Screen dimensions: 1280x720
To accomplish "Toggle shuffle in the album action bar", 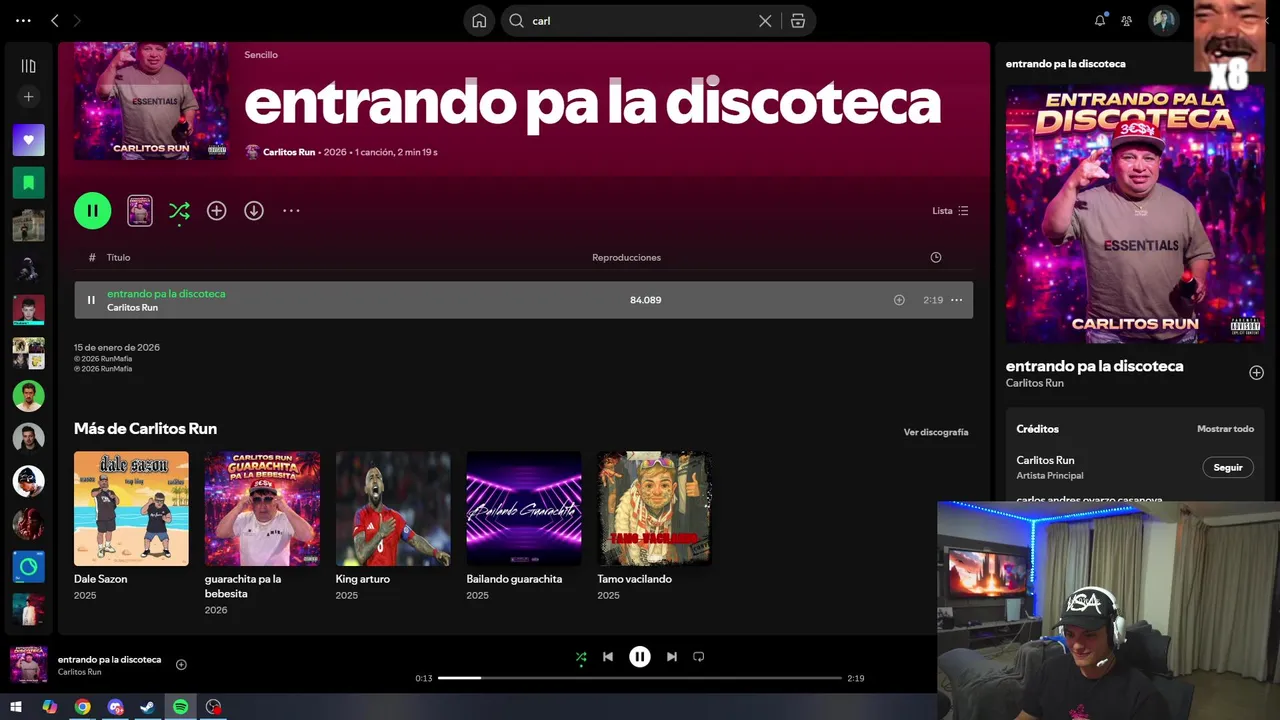I will tap(179, 210).
